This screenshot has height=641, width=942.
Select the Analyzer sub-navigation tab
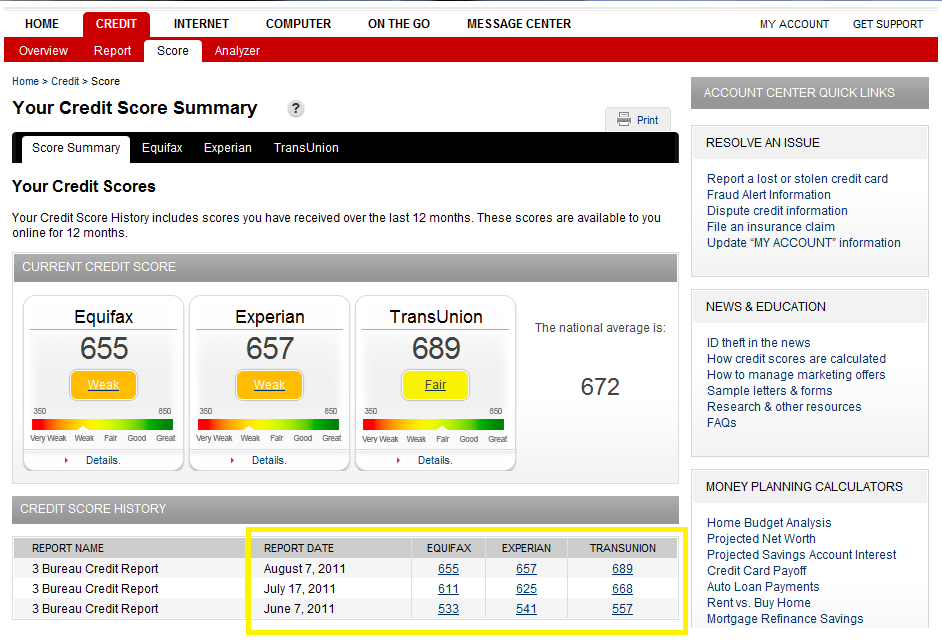tap(237, 51)
